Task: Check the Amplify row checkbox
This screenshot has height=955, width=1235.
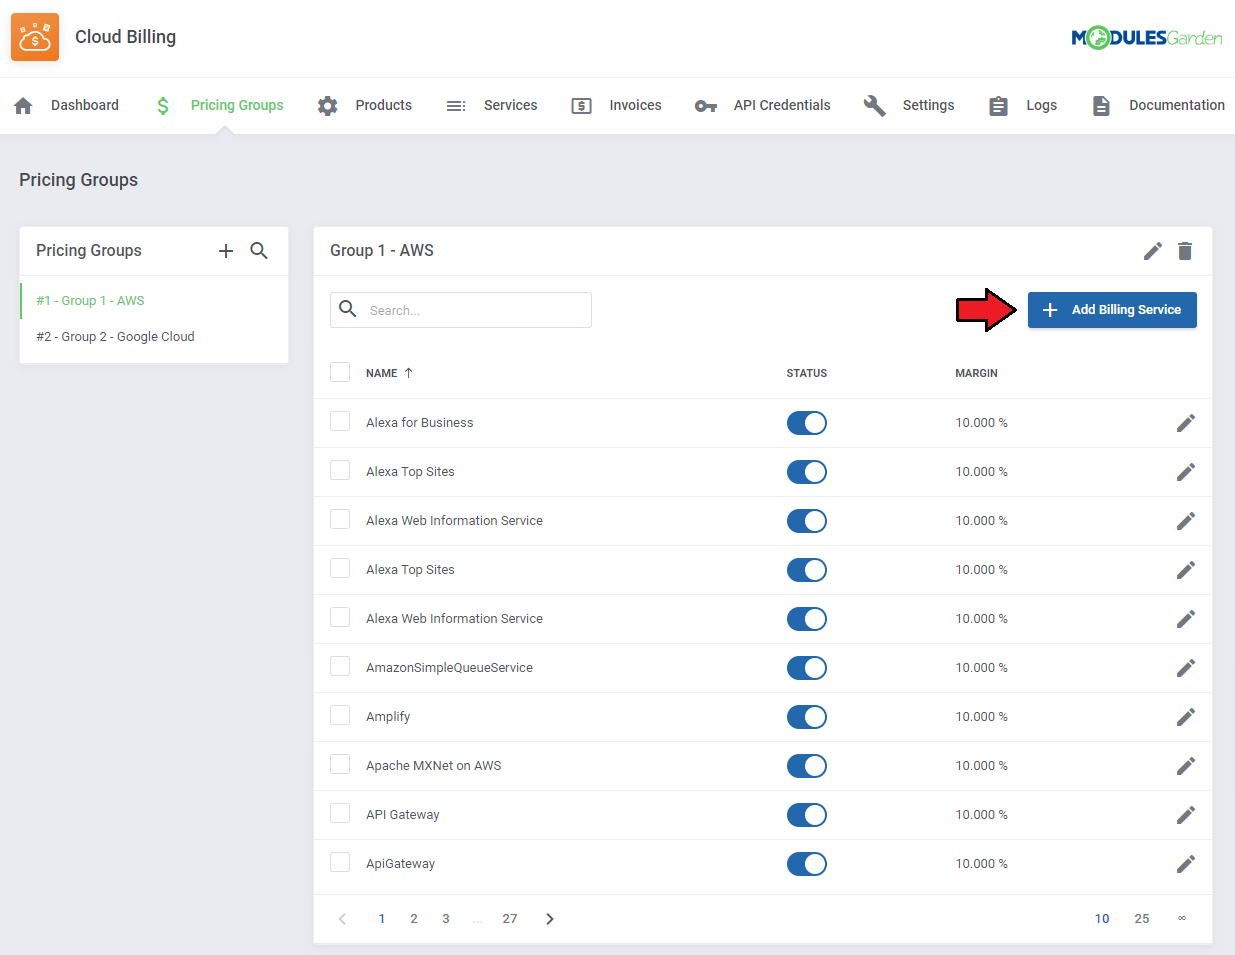Action: click(340, 715)
